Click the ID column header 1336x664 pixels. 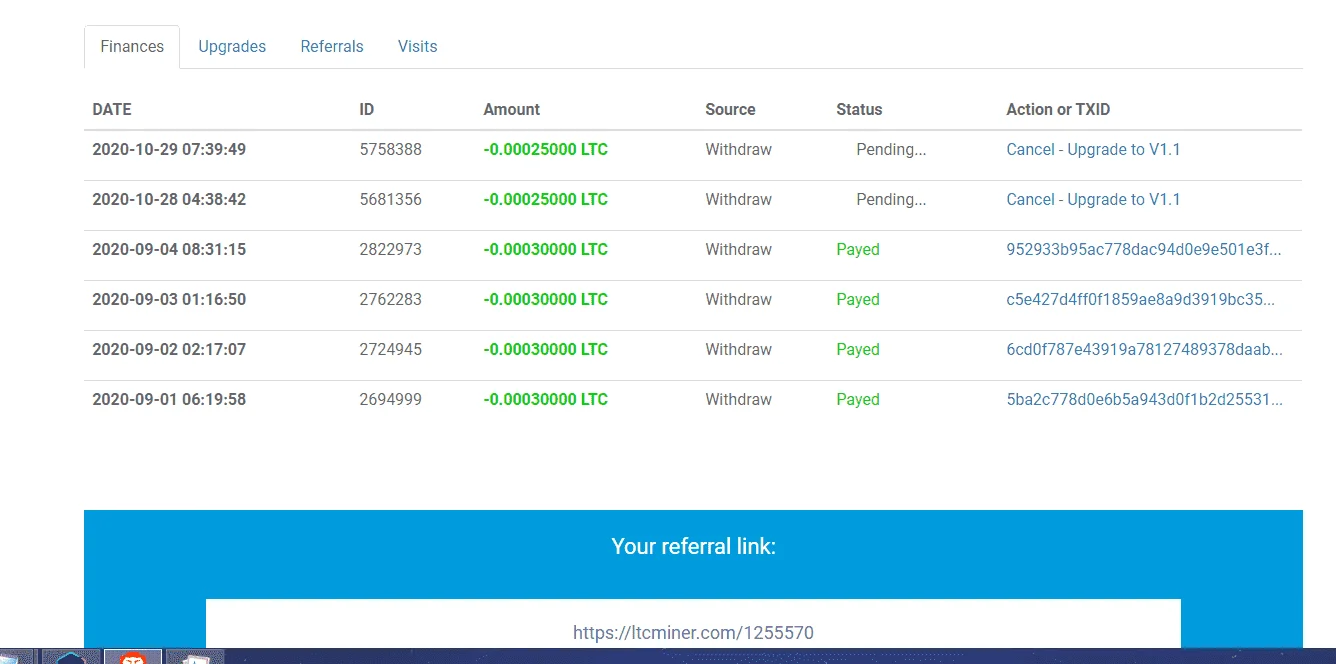(x=366, y=110)
